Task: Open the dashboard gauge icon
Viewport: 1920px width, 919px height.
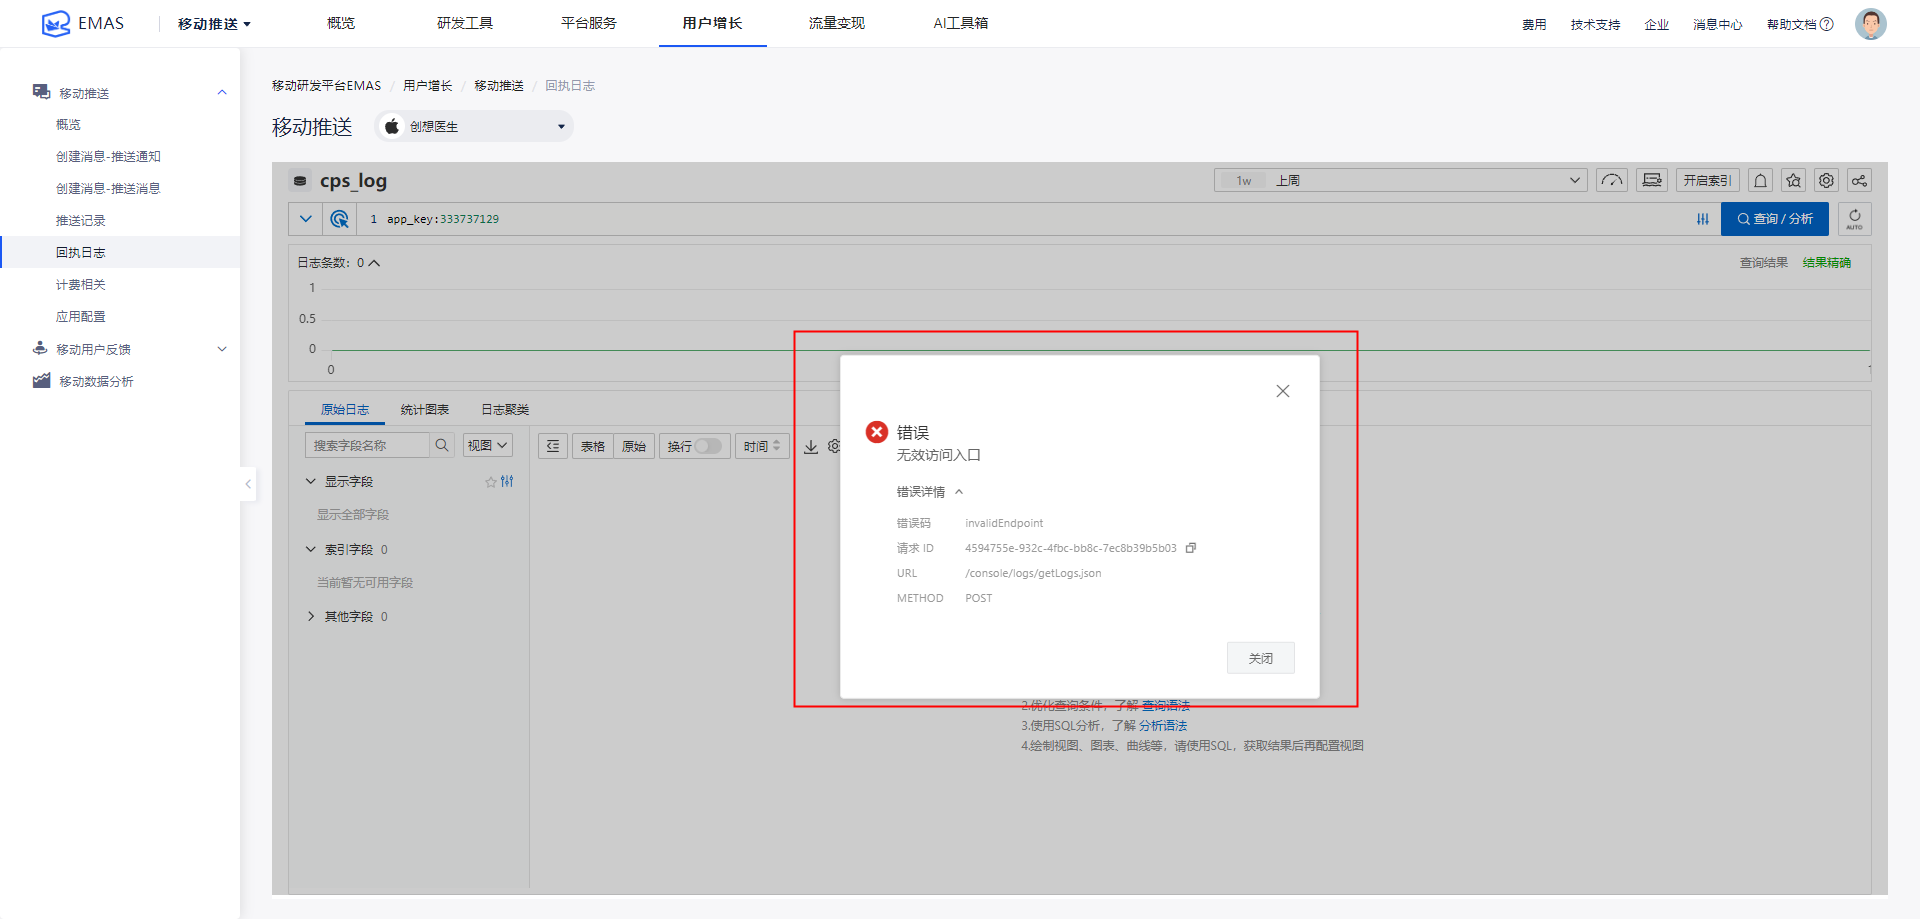Action: point(1612,180)
